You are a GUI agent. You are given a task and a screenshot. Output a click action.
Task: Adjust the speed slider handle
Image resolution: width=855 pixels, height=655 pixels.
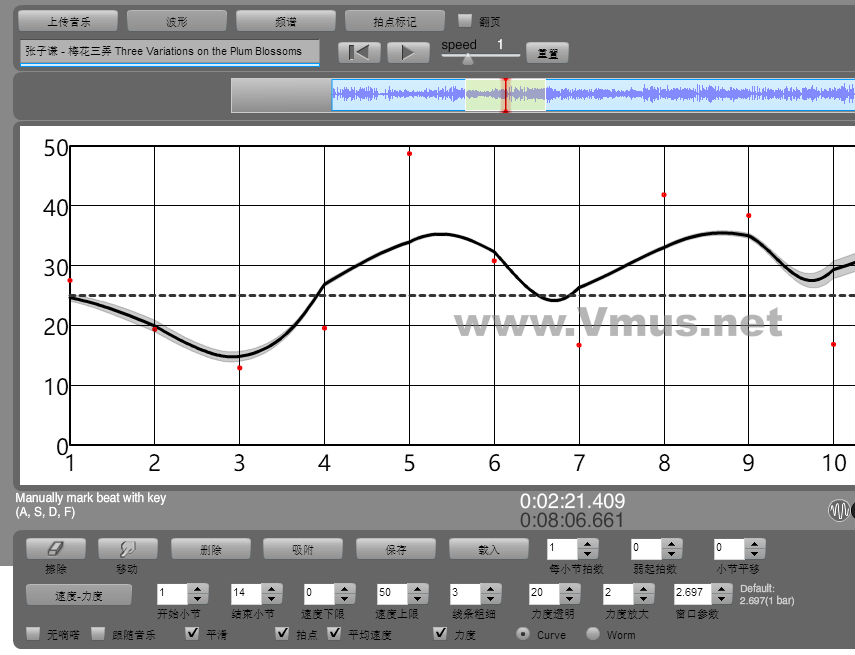468,59
